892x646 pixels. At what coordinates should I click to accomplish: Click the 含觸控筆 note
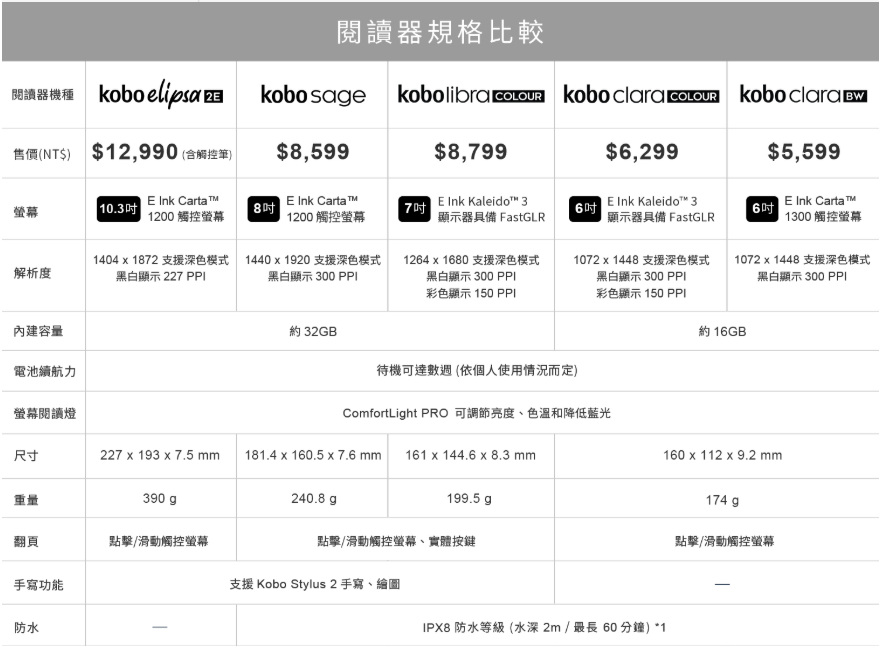207,154
